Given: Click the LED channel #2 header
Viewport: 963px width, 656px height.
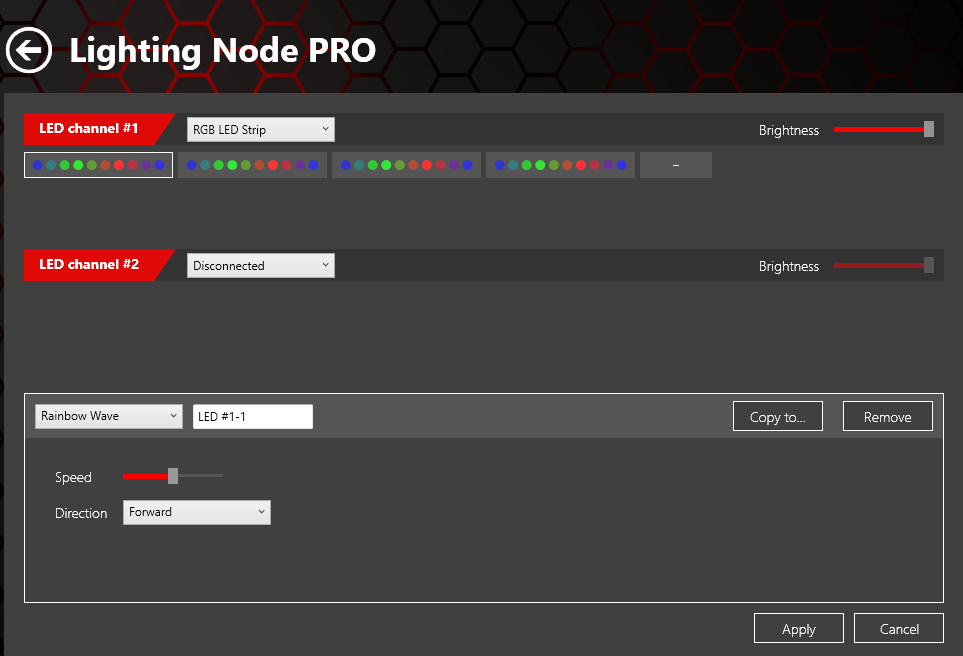Looking at the screenshot, I should pos(90,265).
